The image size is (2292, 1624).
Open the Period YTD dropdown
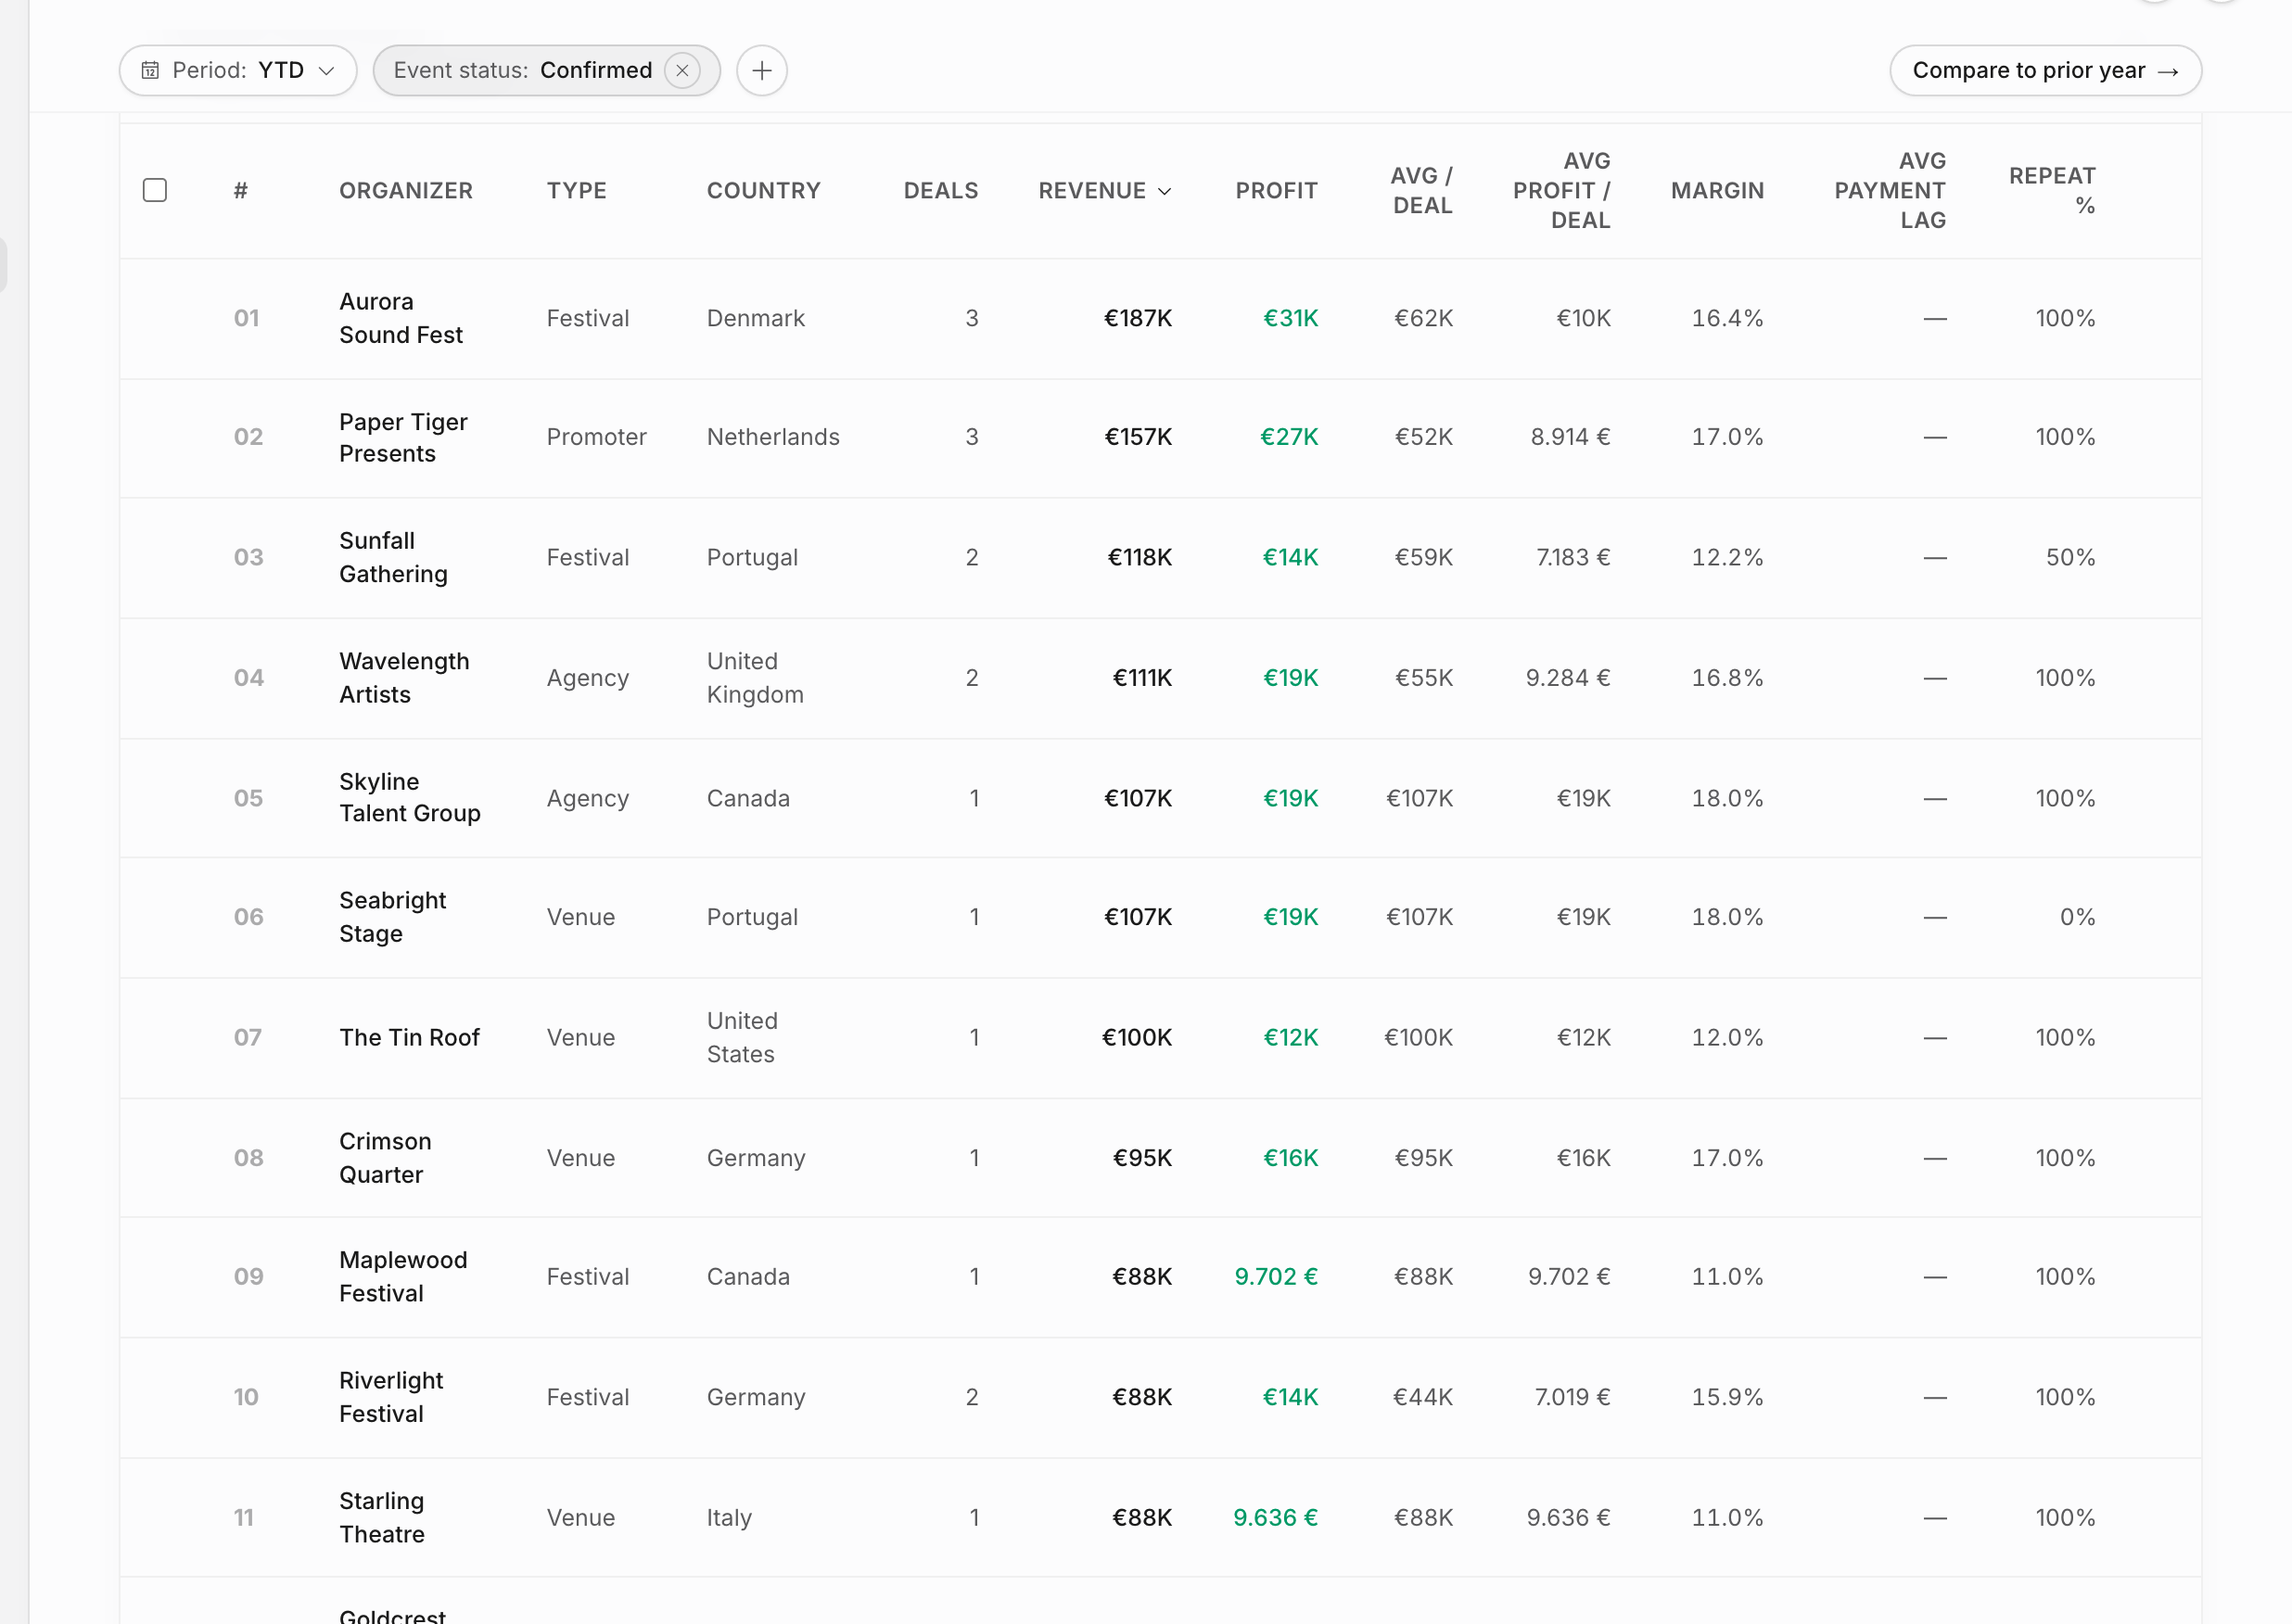(x=238, y=71)
